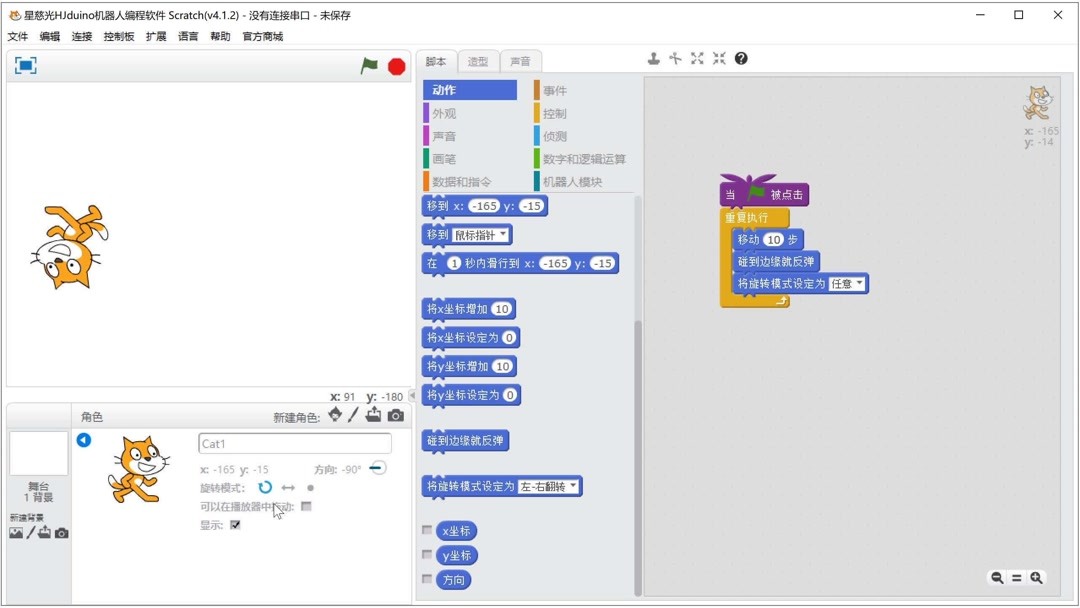The height and width of the screenshot is (608, 1080).
Task: Select the scissors delete tool in the toolbar
Action: [x=675, y=58]
